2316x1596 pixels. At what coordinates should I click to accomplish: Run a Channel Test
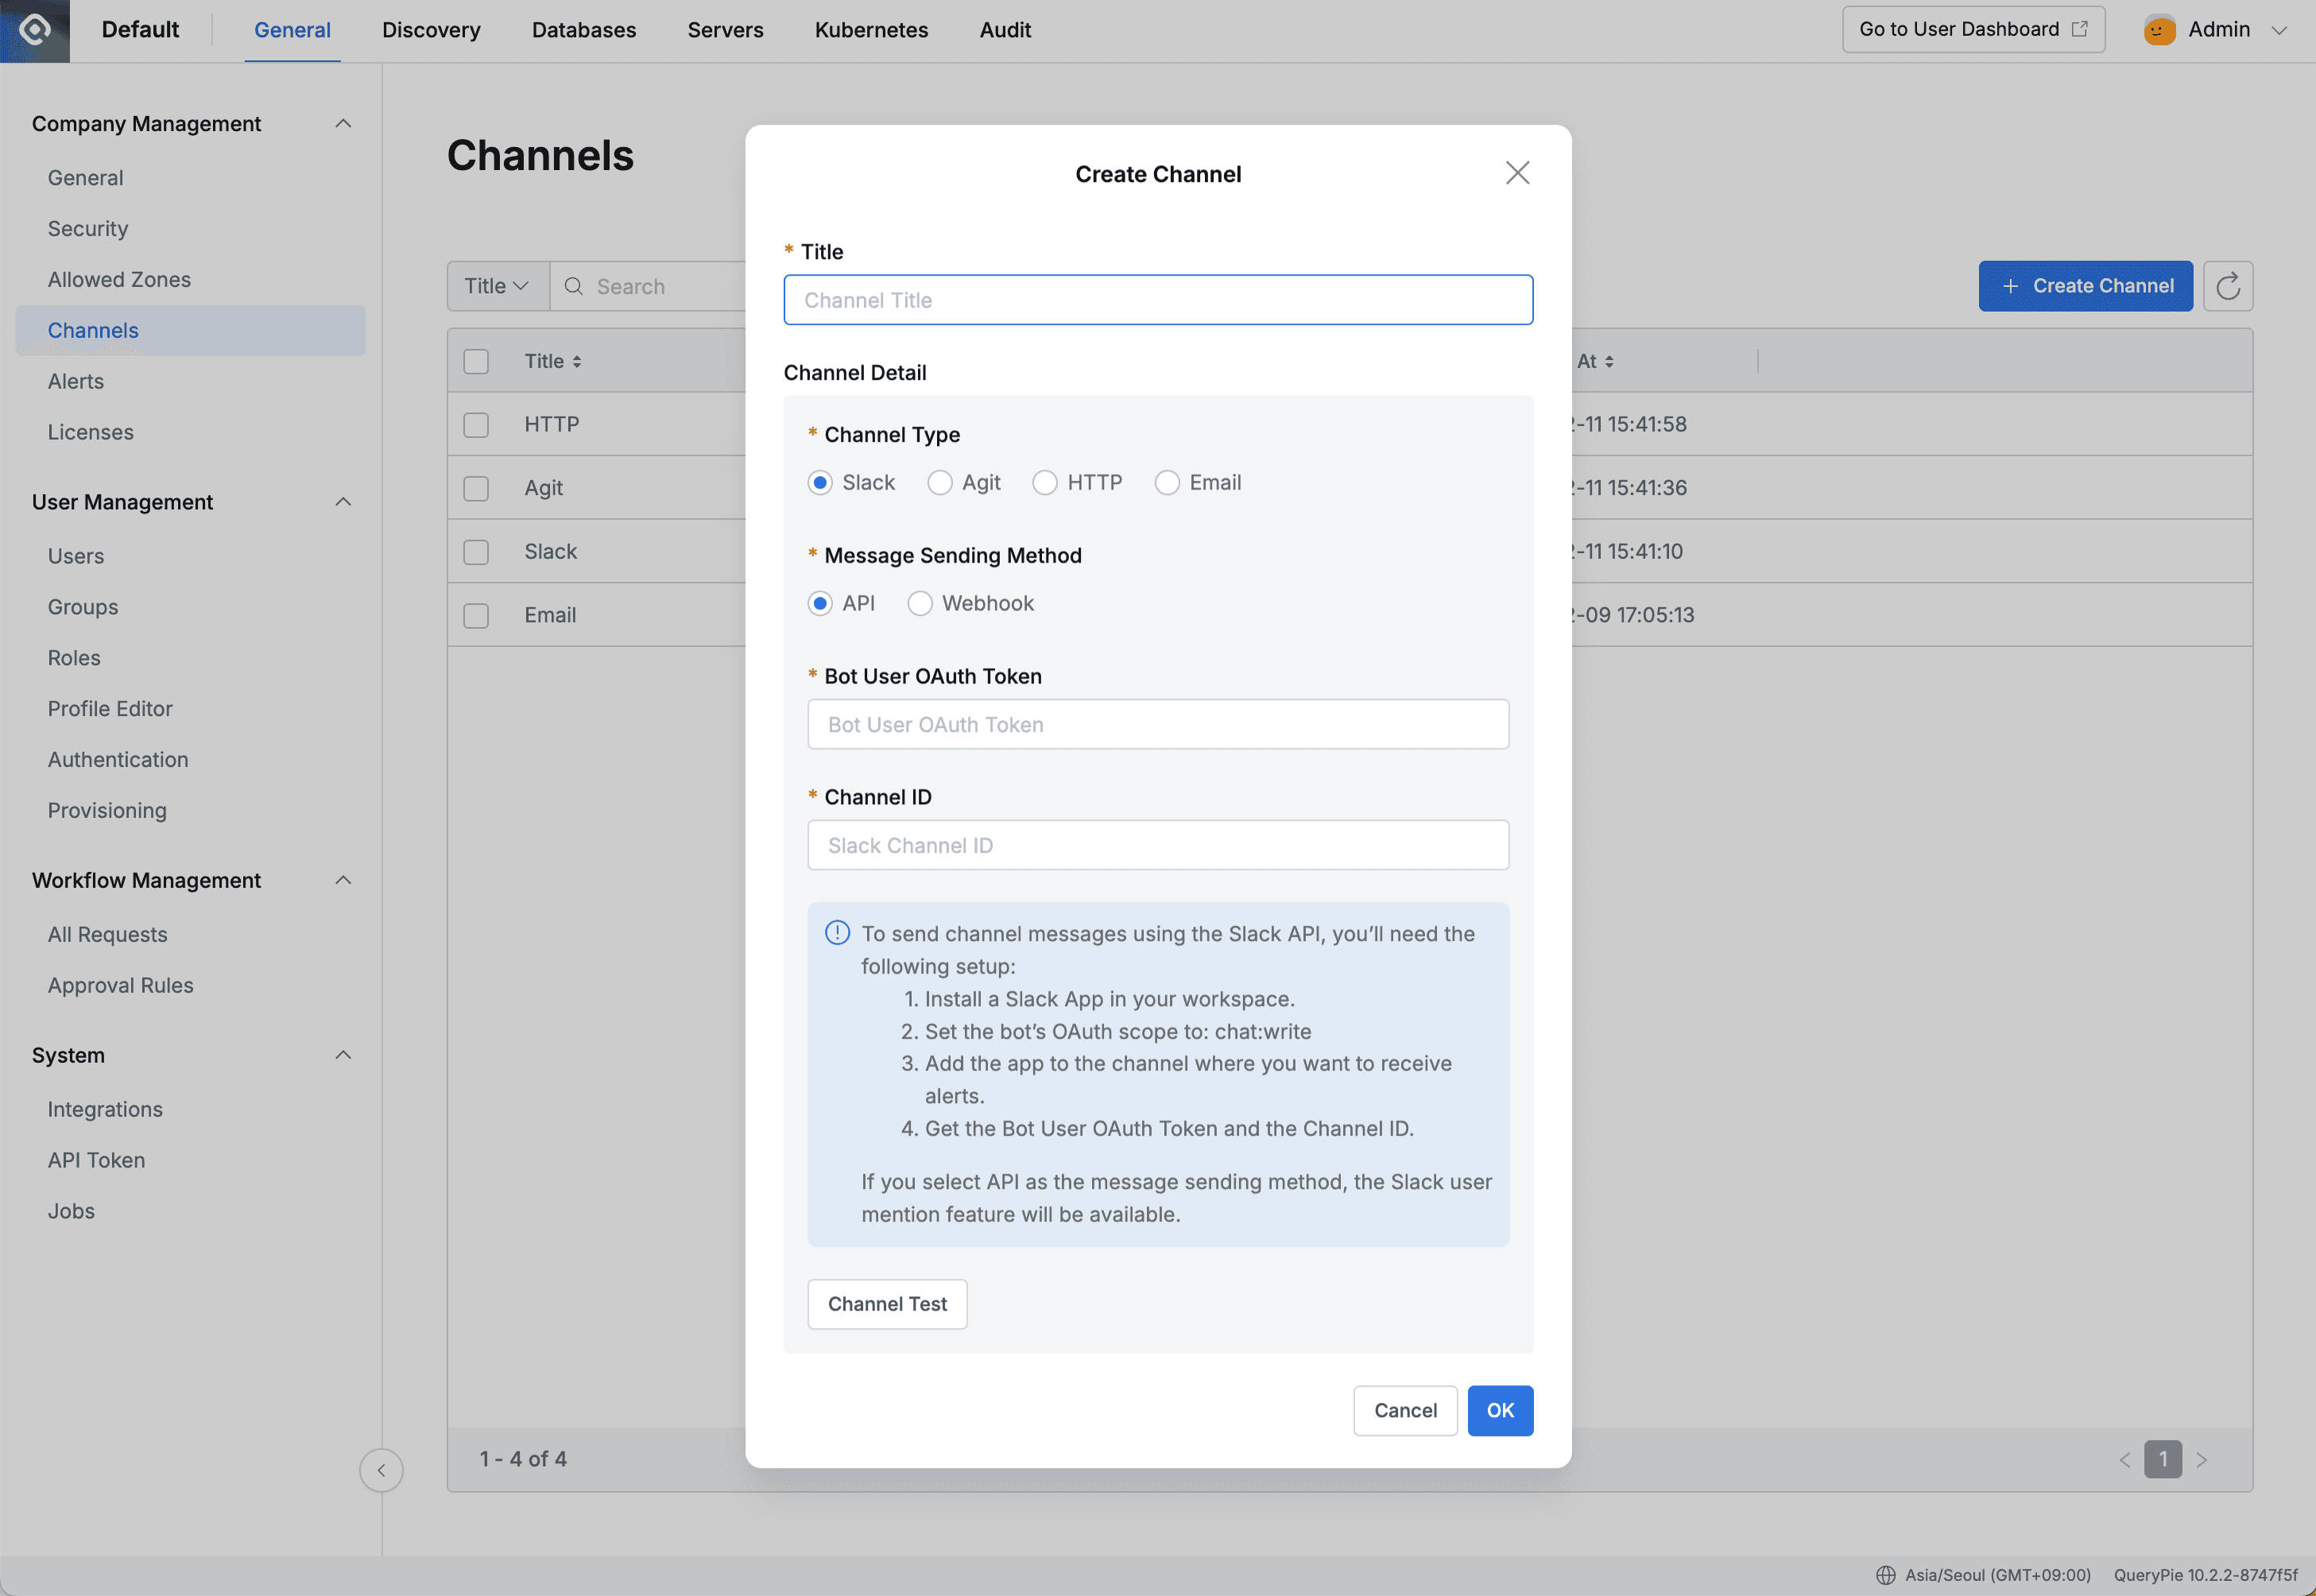pos(887,1303)
